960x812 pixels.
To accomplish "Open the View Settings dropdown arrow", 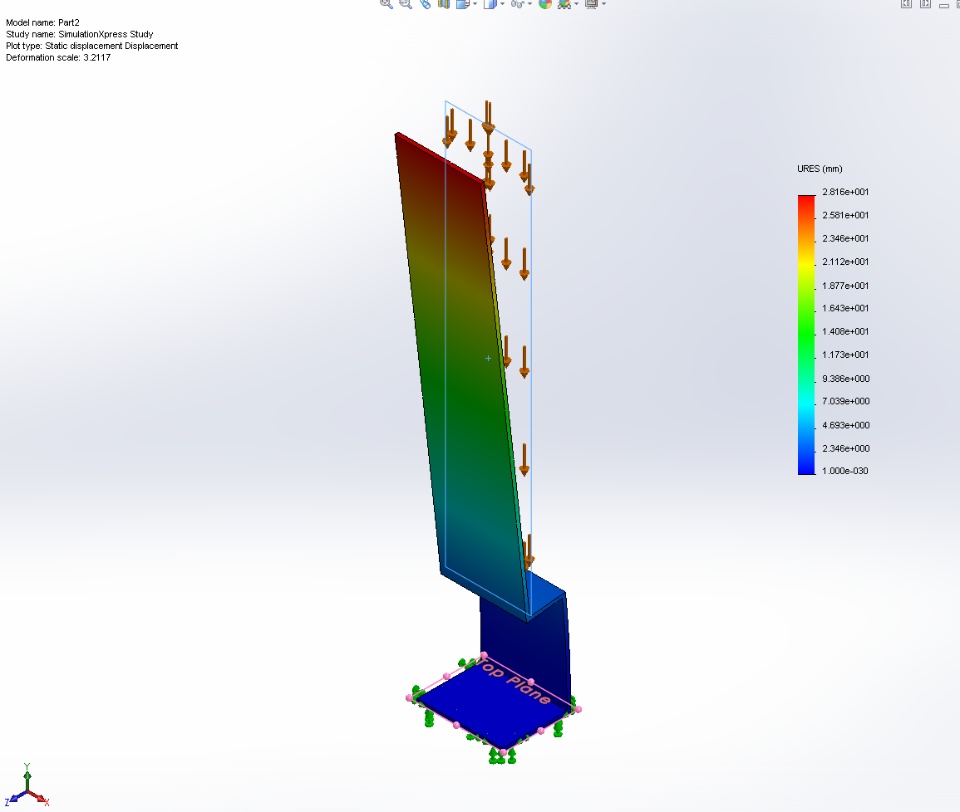I will [x=604, y=3].
